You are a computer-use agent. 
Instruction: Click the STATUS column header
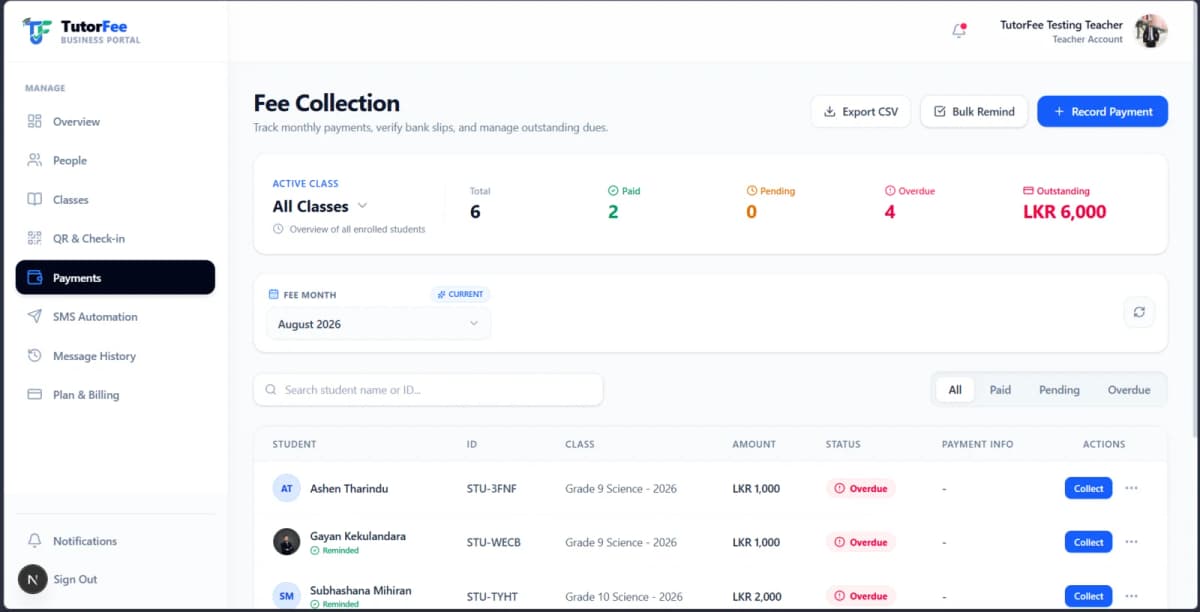point(843,444)
